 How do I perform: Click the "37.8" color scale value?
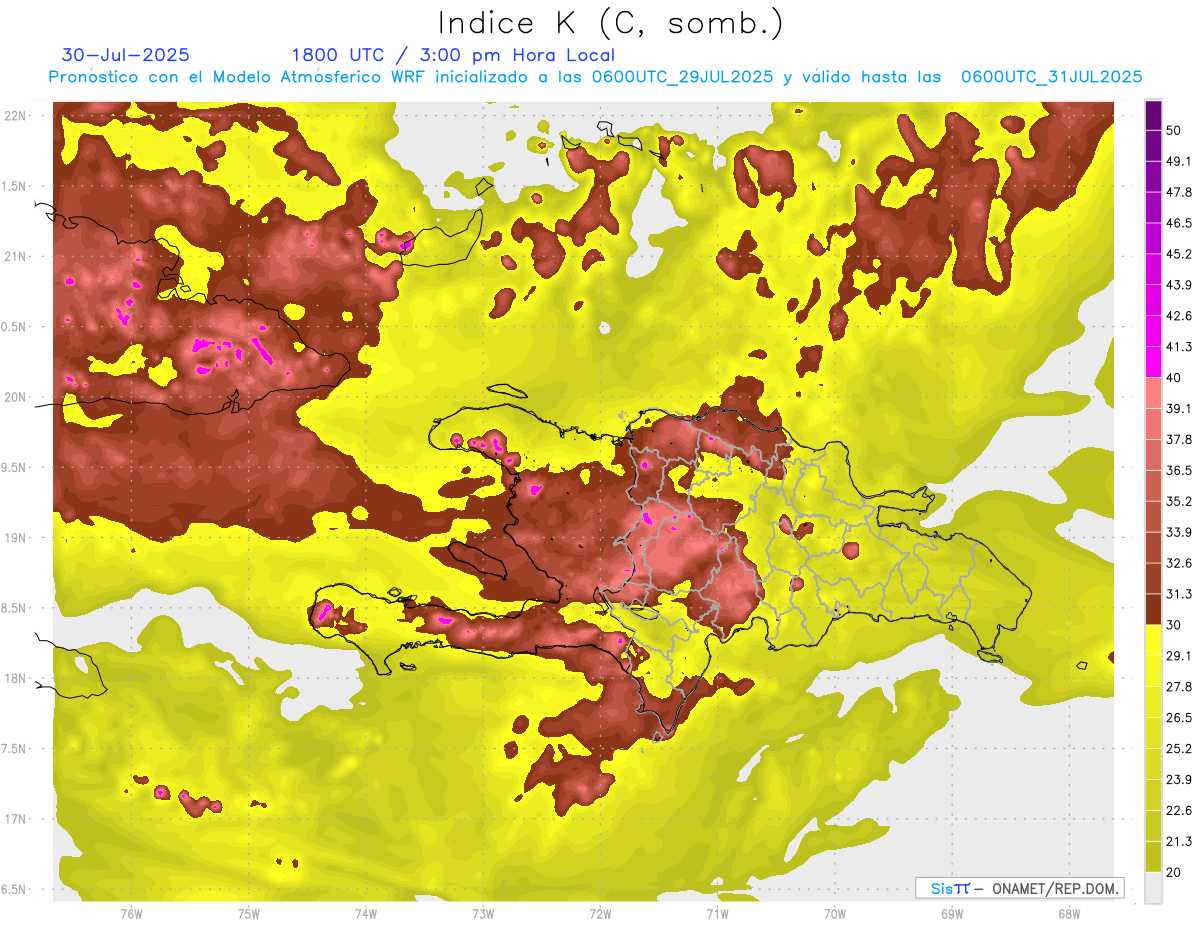[1179, 440]
